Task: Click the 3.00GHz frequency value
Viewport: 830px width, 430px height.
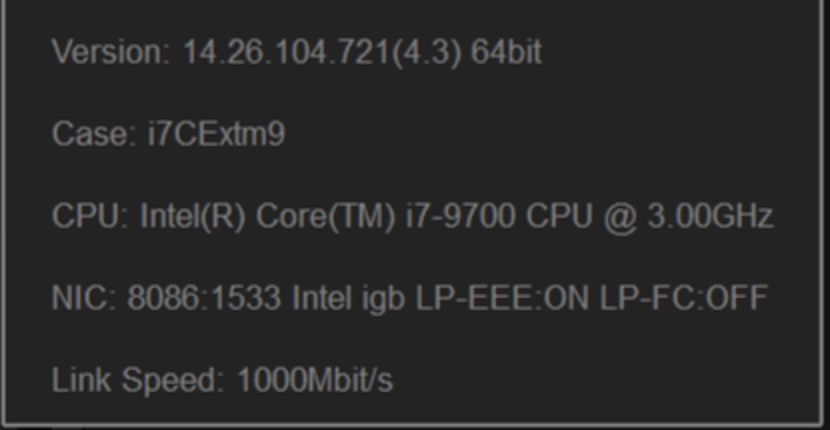Action: click(710, 216)
